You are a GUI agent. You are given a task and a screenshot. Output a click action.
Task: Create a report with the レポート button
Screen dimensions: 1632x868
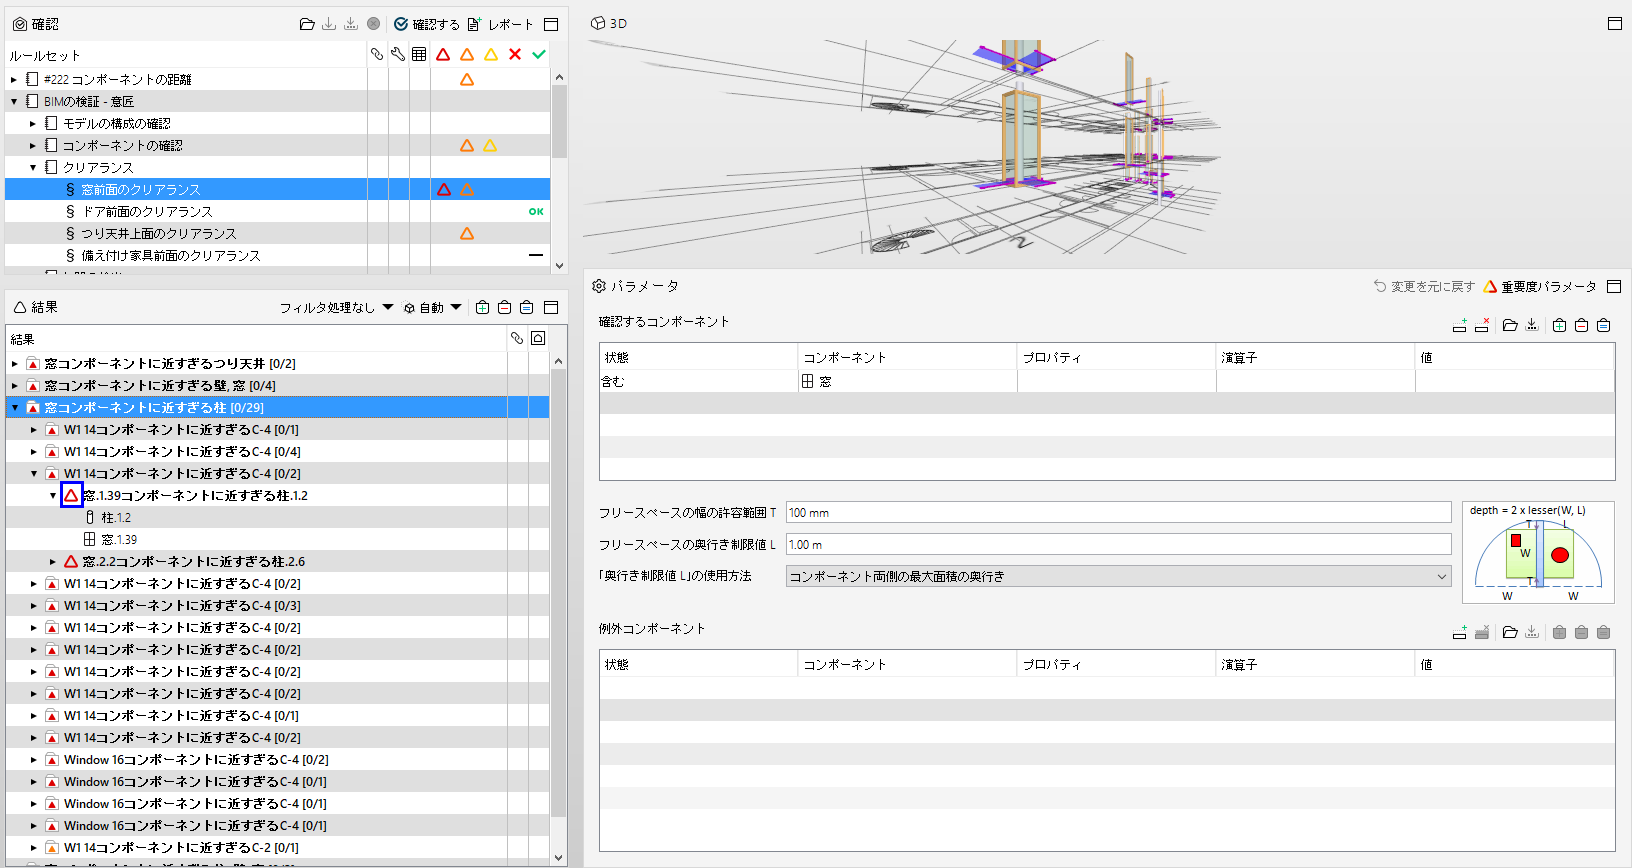point(500,24)
